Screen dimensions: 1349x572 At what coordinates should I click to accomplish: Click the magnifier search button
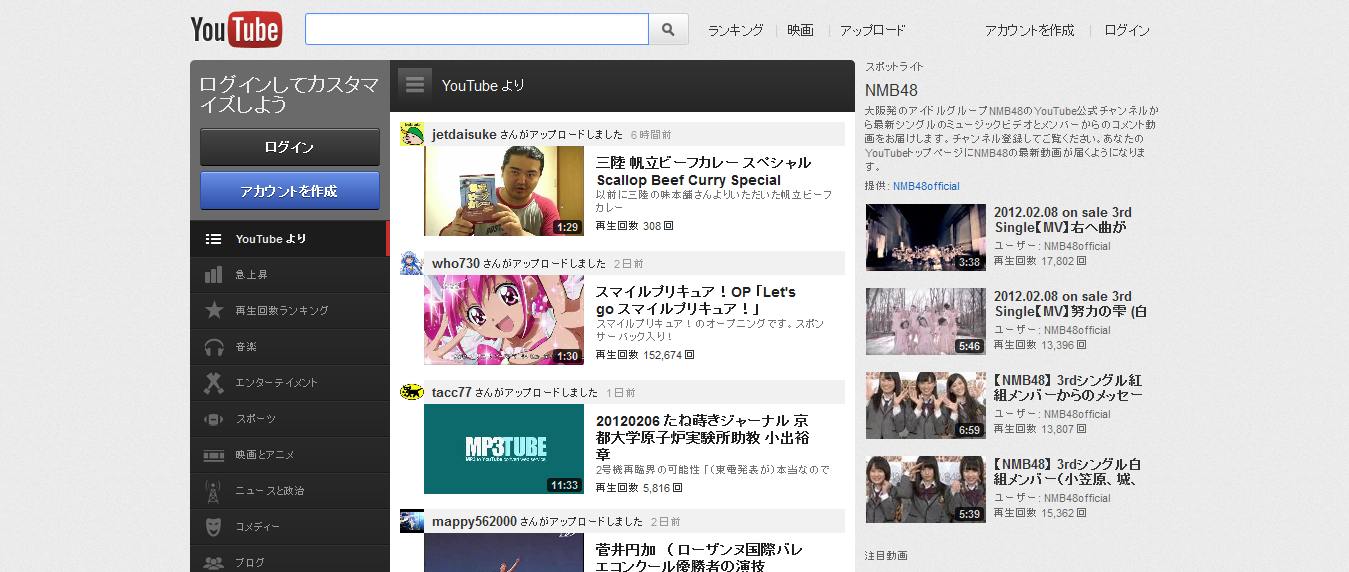(669, 29)
